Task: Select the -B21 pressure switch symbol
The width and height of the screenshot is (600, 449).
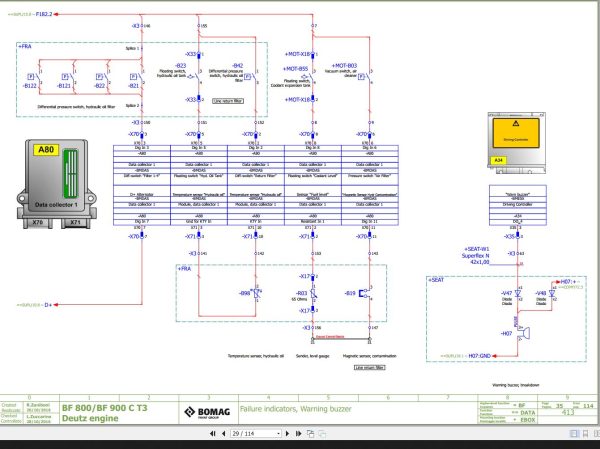Action: 138,79
